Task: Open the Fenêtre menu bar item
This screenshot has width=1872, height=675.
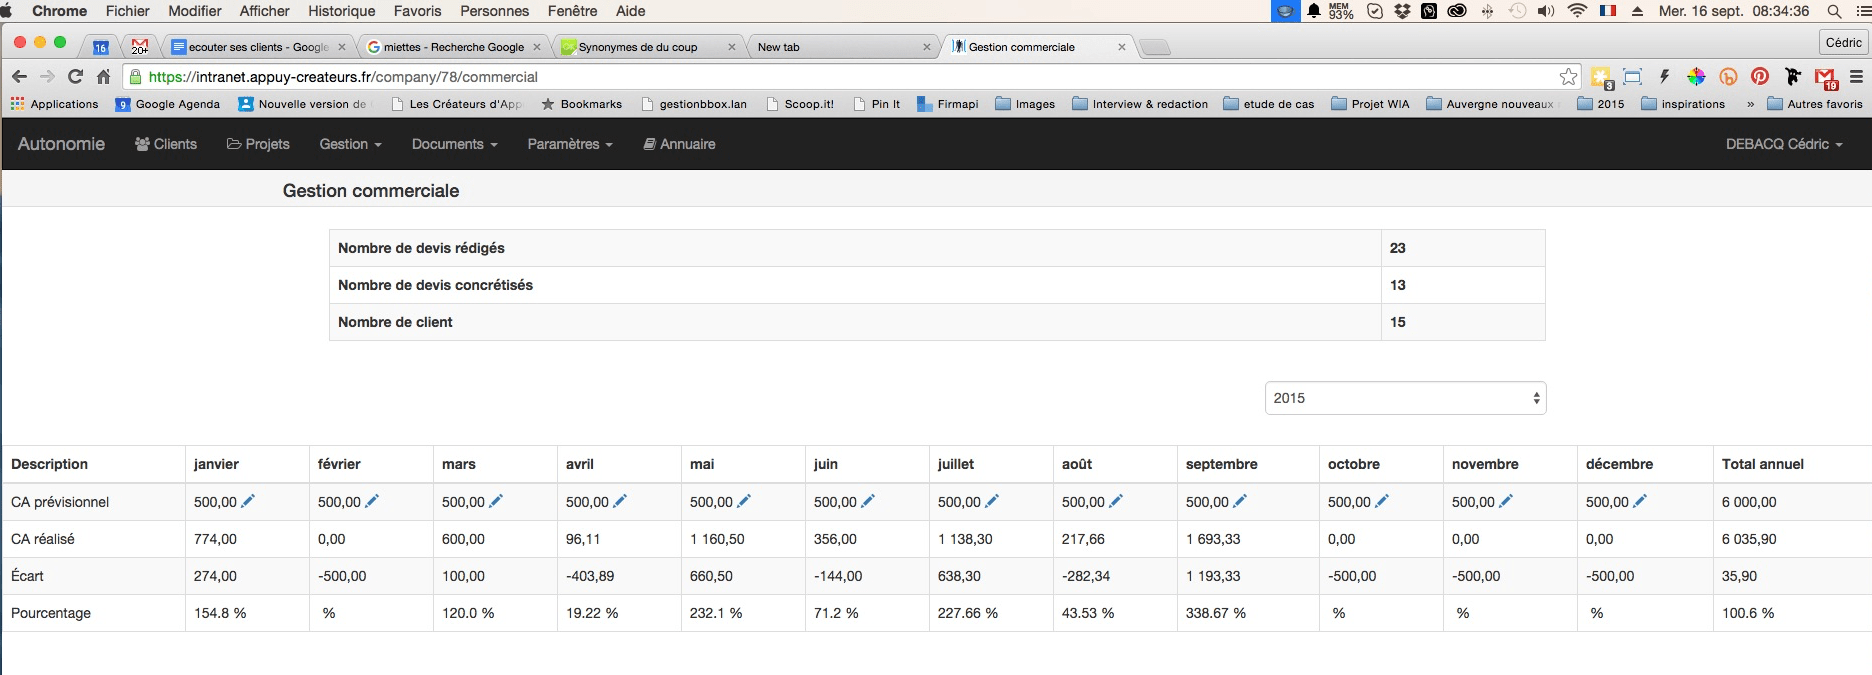Action: point(572,11)
